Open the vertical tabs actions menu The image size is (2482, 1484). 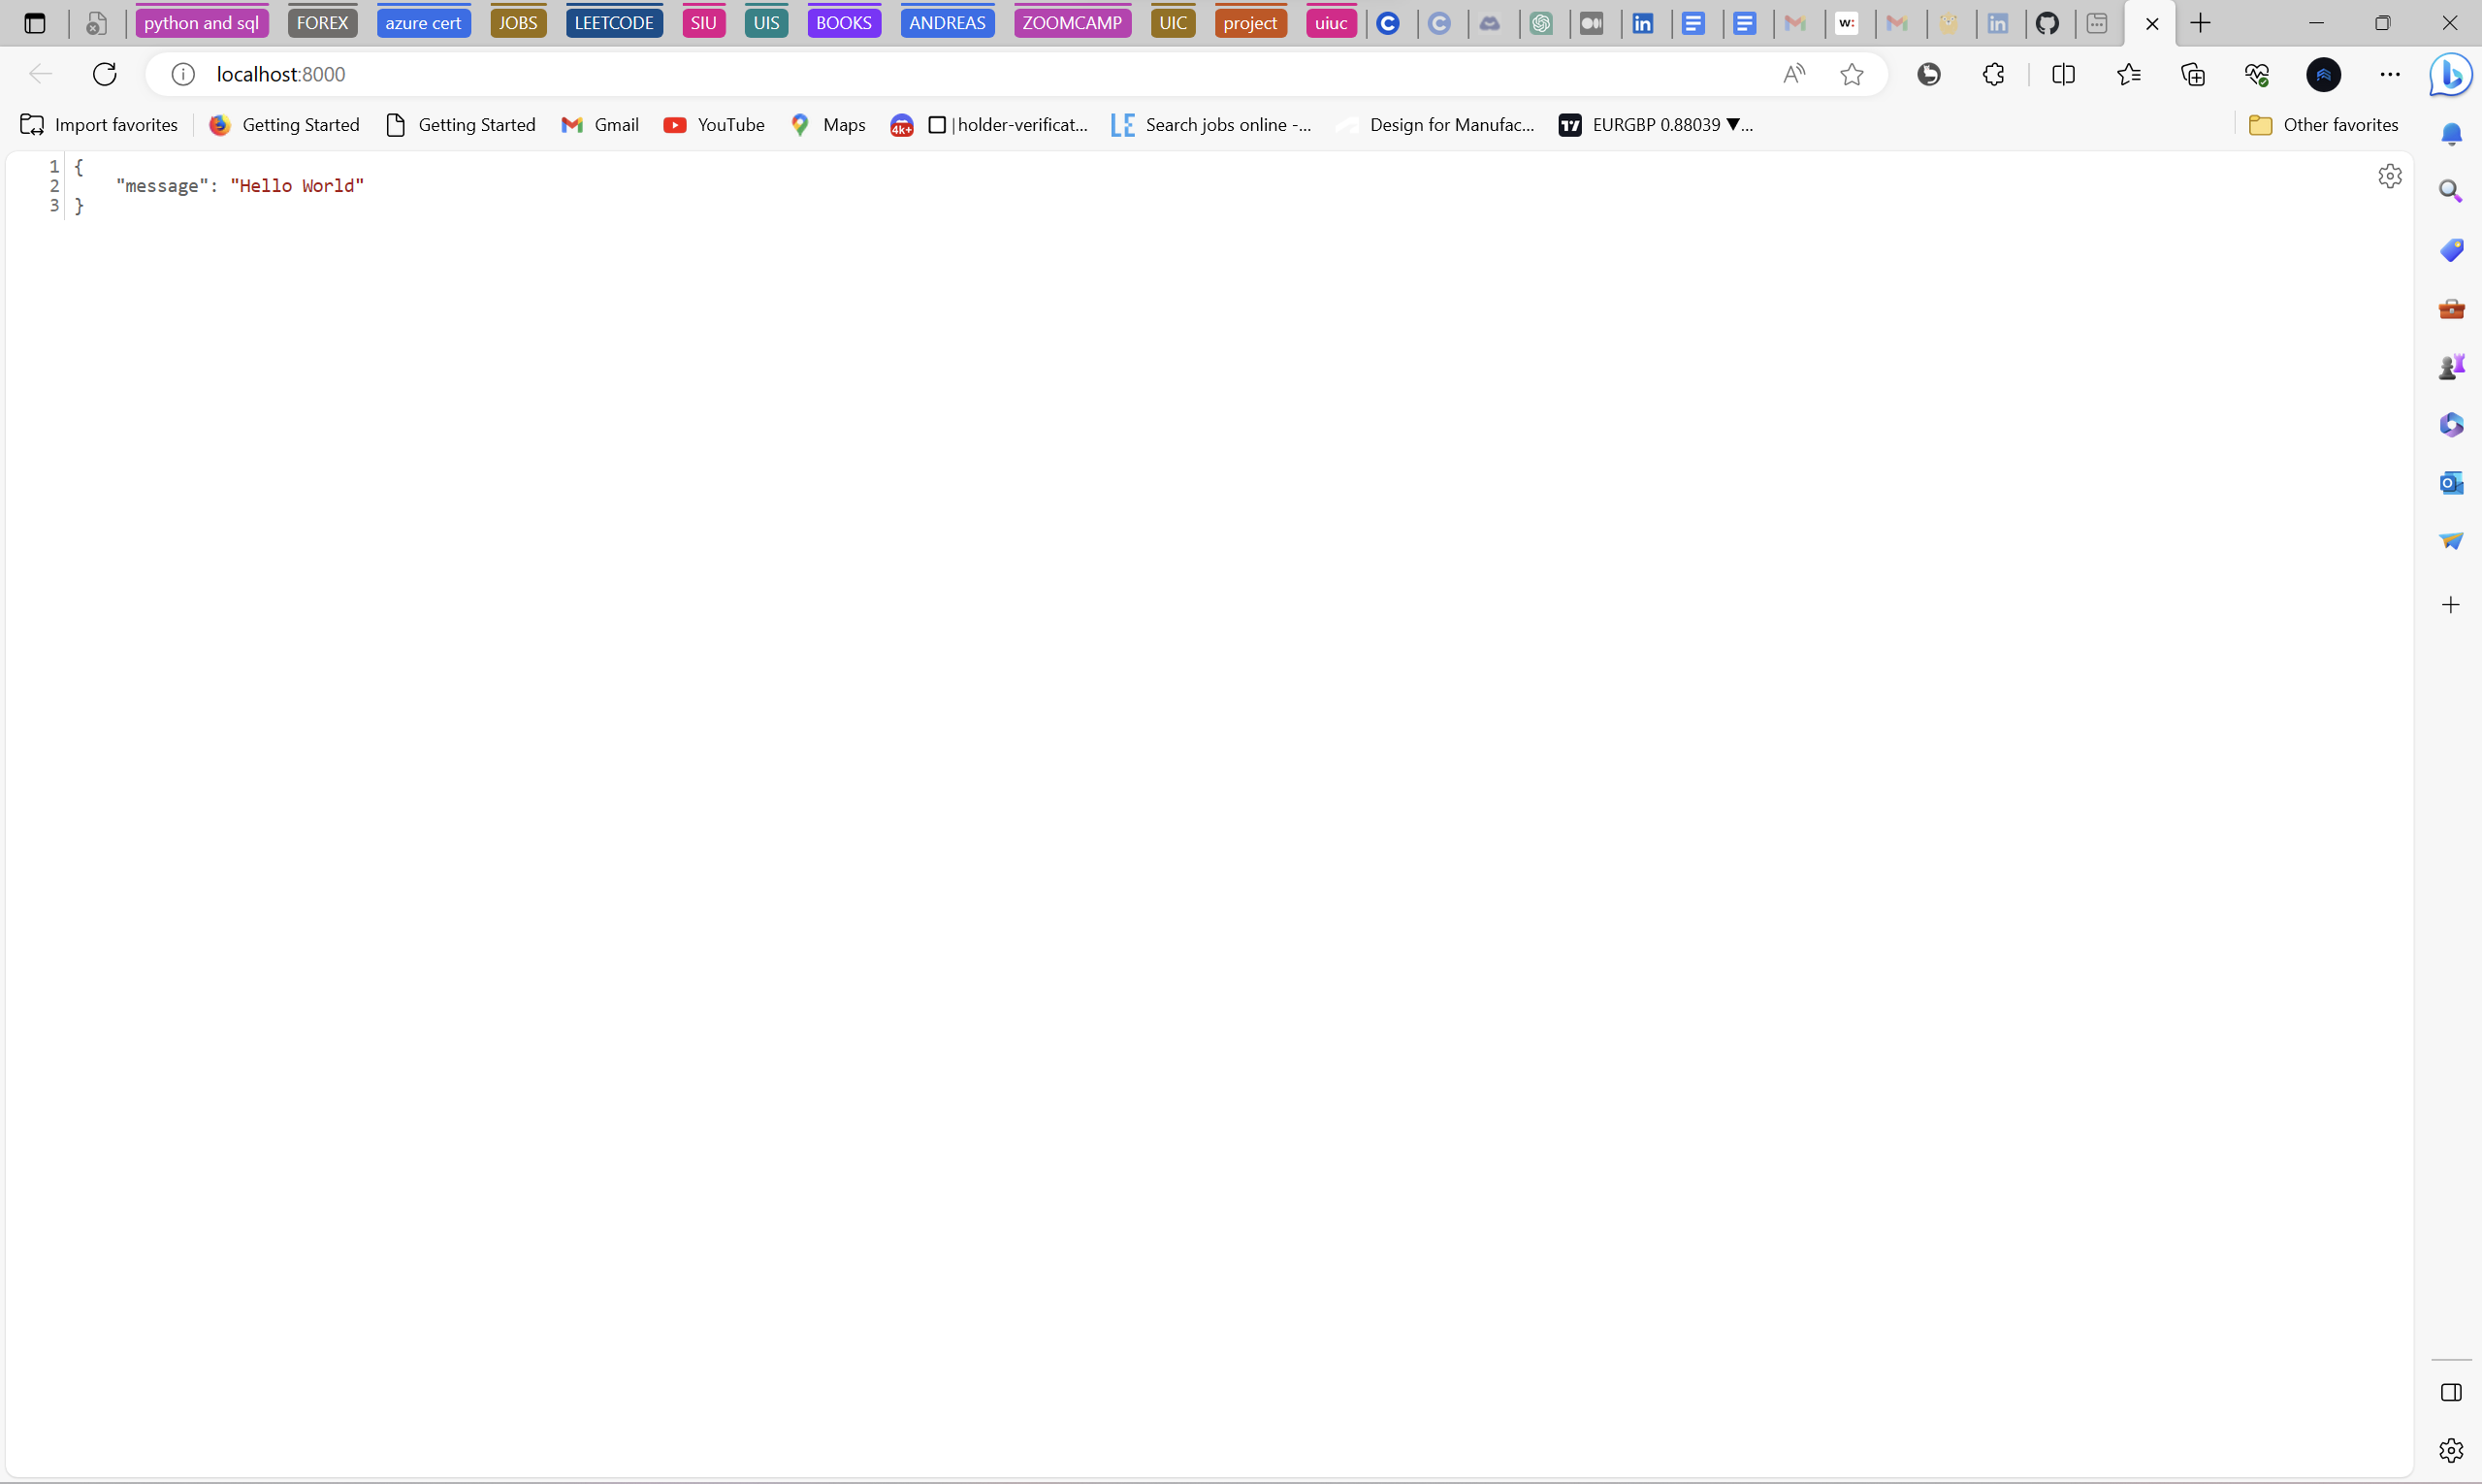(35, 23)
